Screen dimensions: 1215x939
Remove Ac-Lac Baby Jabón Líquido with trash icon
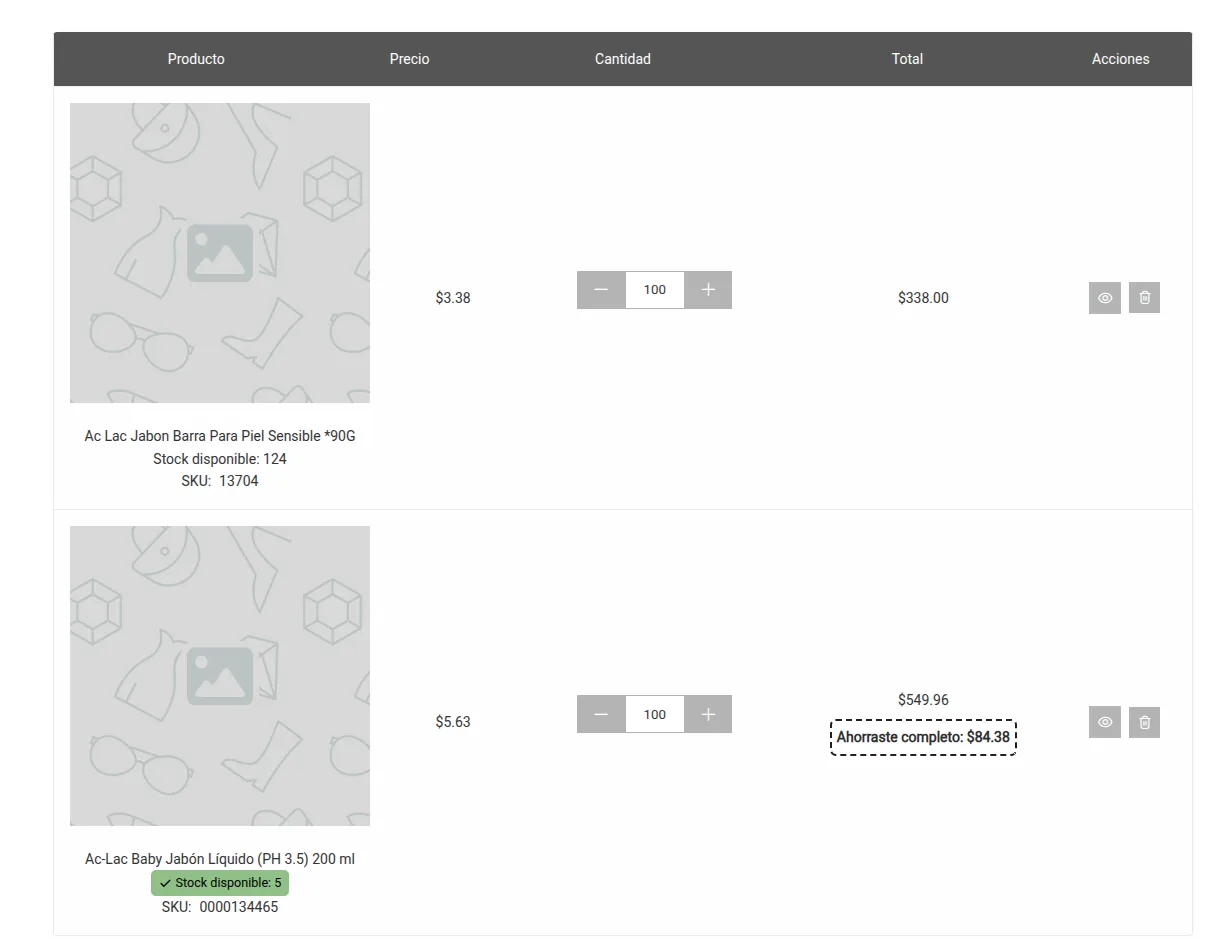click(x=1145, y=722)
